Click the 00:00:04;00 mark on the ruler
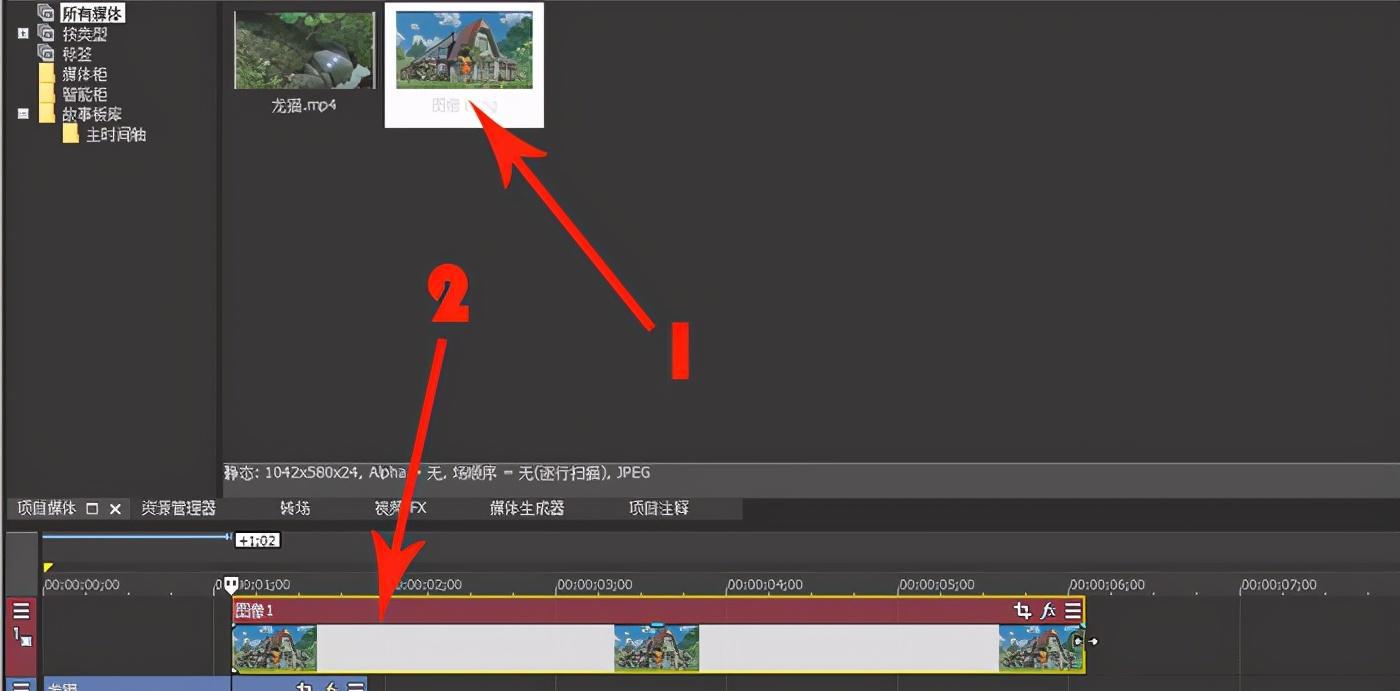The image size is (1400, 691). point(766,584)
